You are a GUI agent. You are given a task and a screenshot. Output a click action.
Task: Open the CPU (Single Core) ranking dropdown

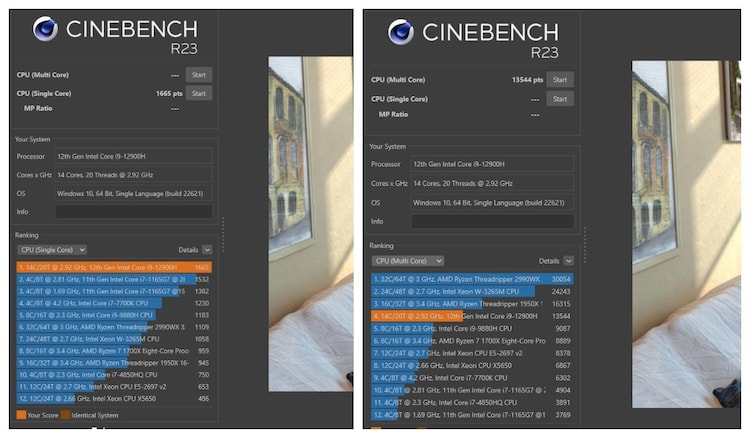52,249
